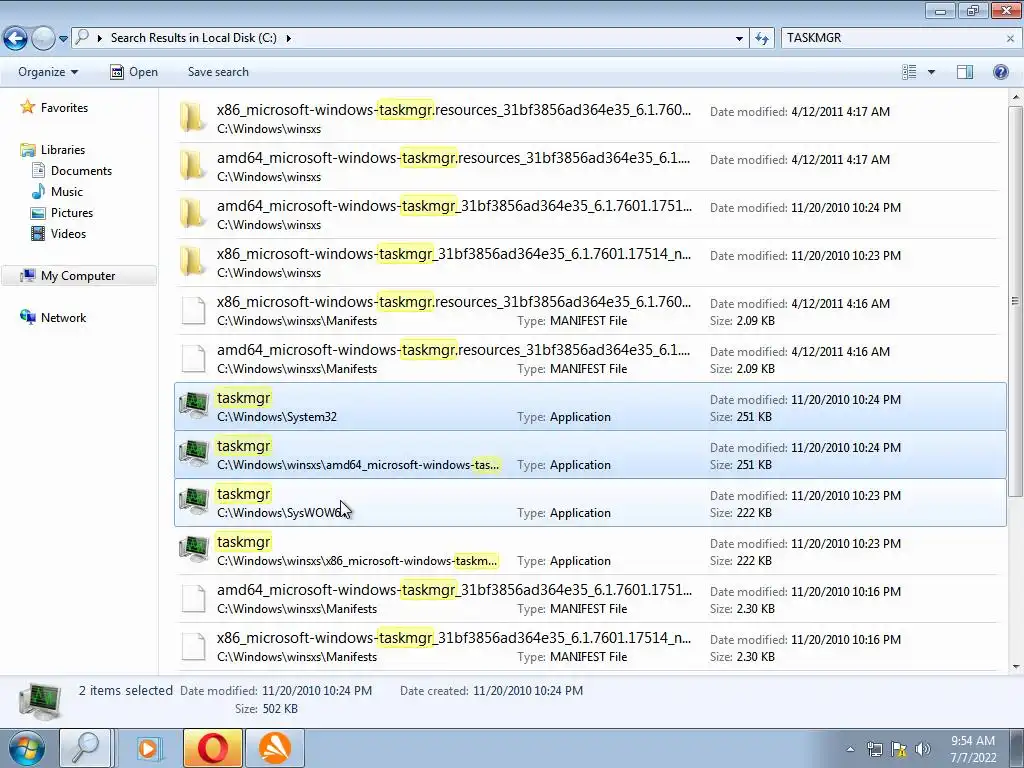Open the Videos library in sidebar
The image size is (1024, 768).
pyautogui.click(x=68, y=233)
